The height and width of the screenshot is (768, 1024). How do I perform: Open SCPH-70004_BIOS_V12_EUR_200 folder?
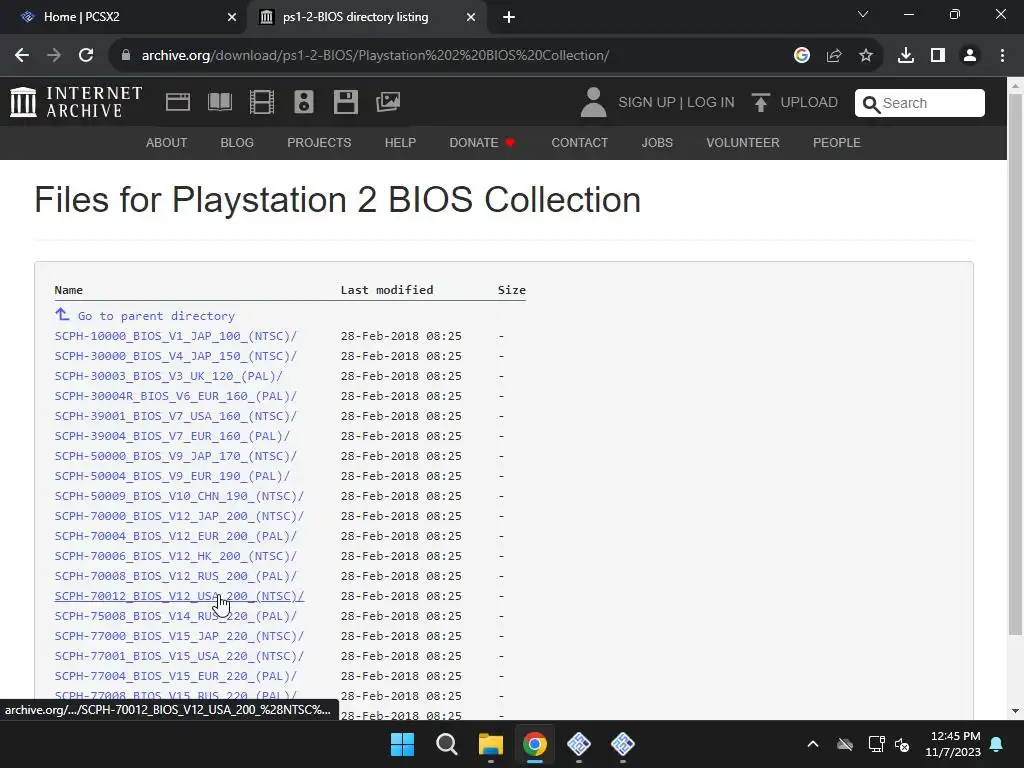tap(176, 536)
